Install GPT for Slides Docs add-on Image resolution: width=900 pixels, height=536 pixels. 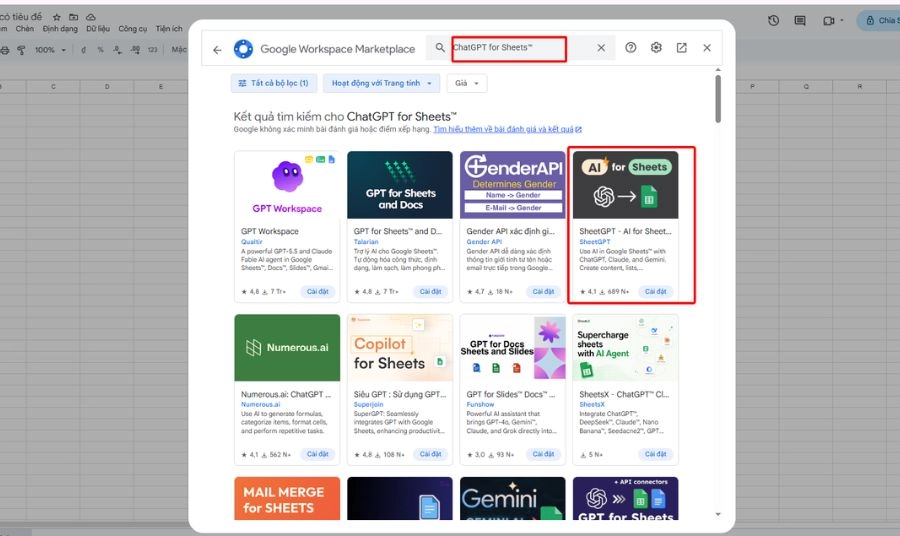(543, 454)
